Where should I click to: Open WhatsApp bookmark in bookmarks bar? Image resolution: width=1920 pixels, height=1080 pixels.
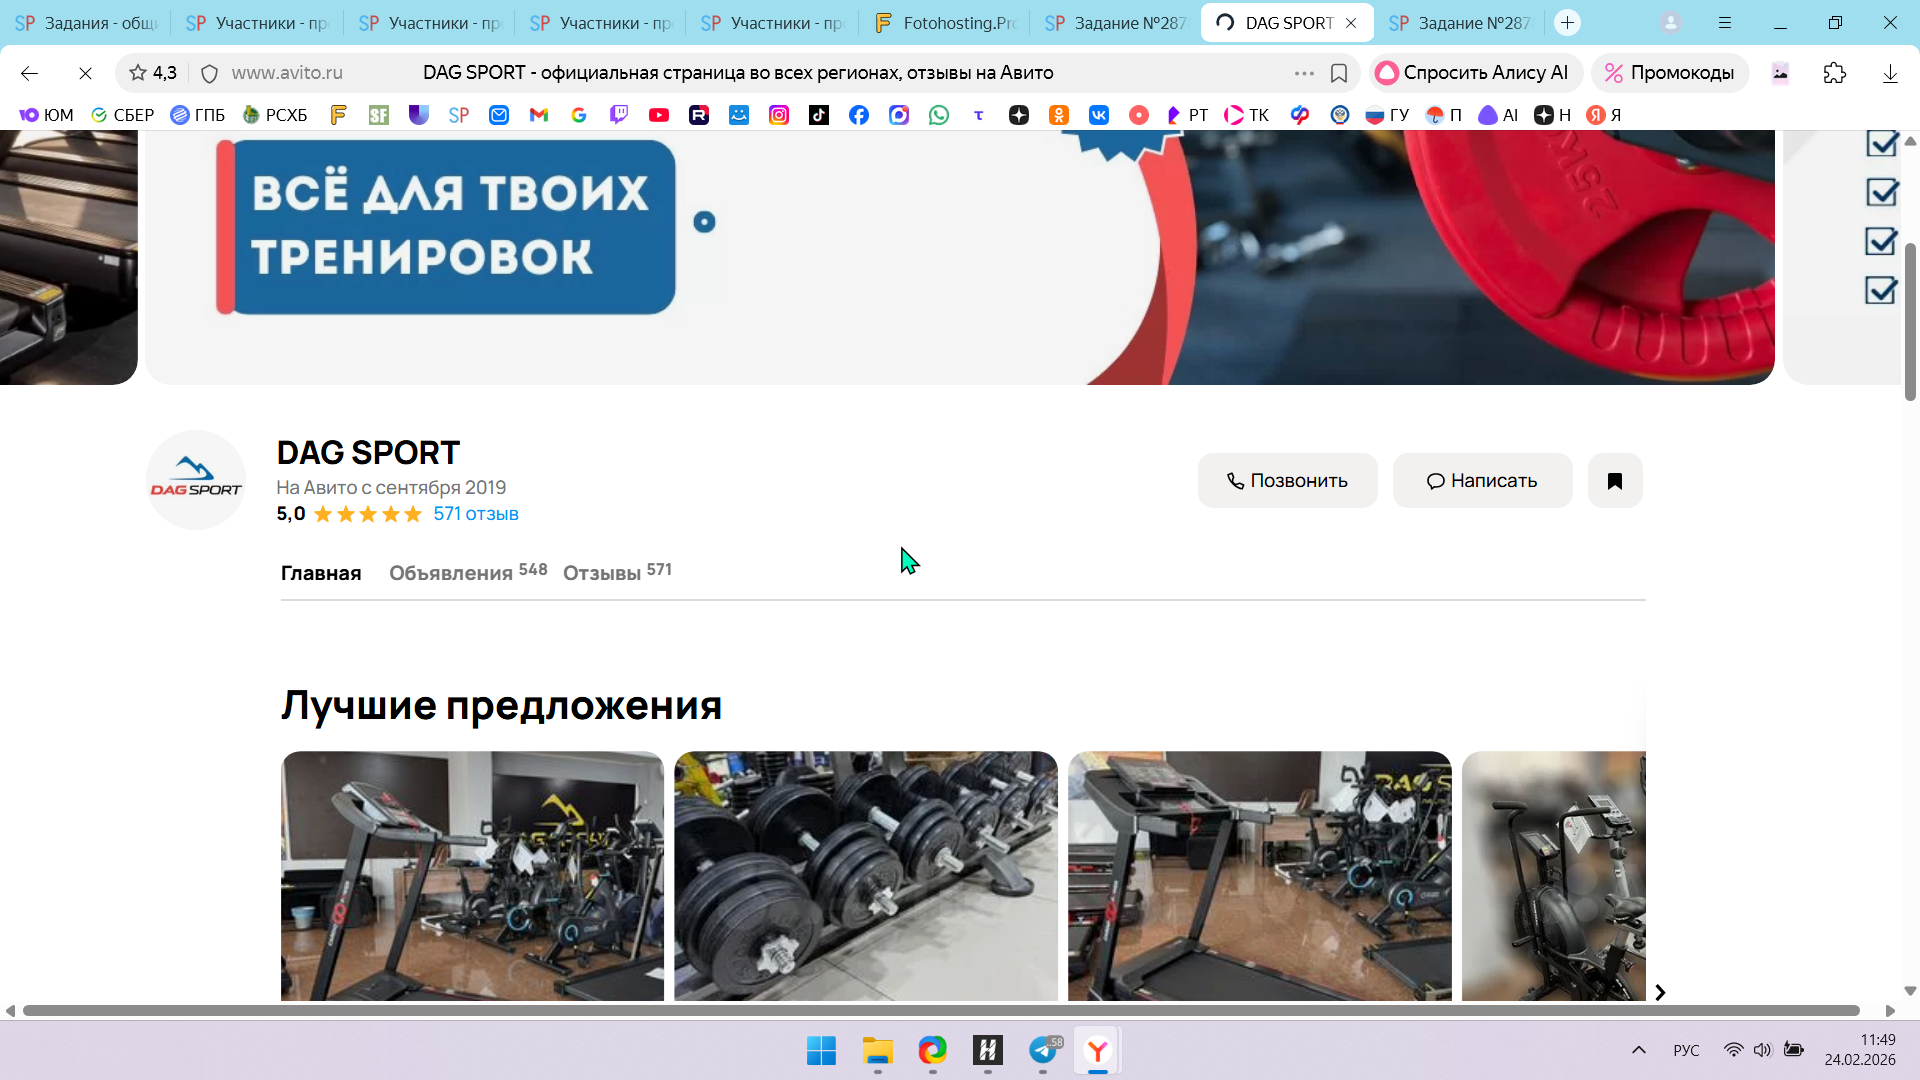(938, 115)
